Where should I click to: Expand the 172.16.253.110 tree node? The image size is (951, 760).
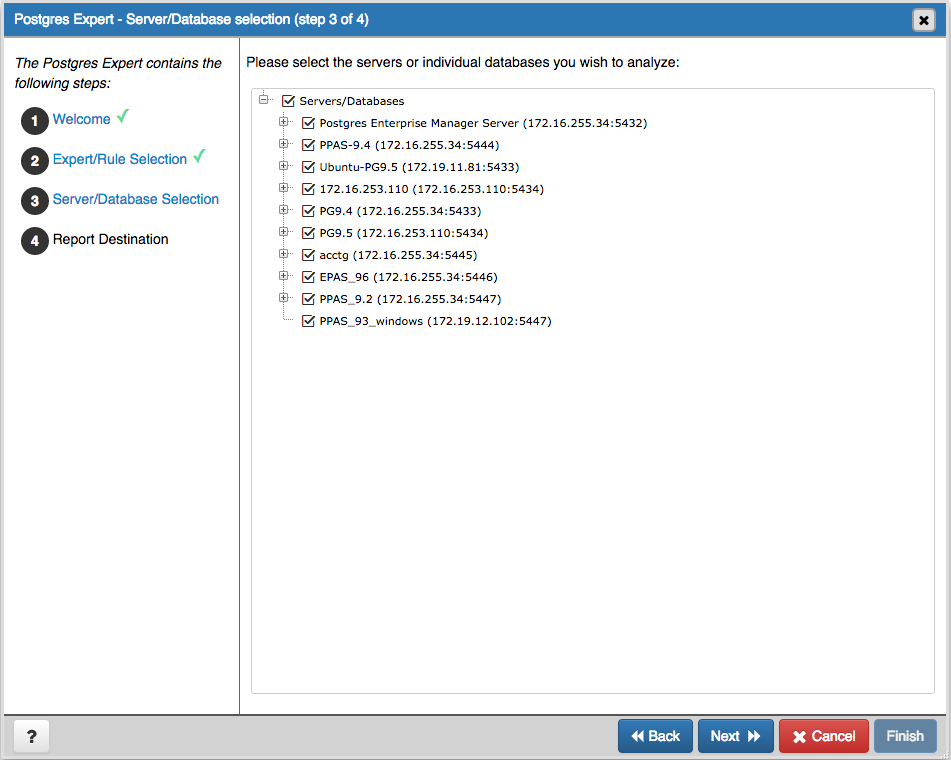283,187
